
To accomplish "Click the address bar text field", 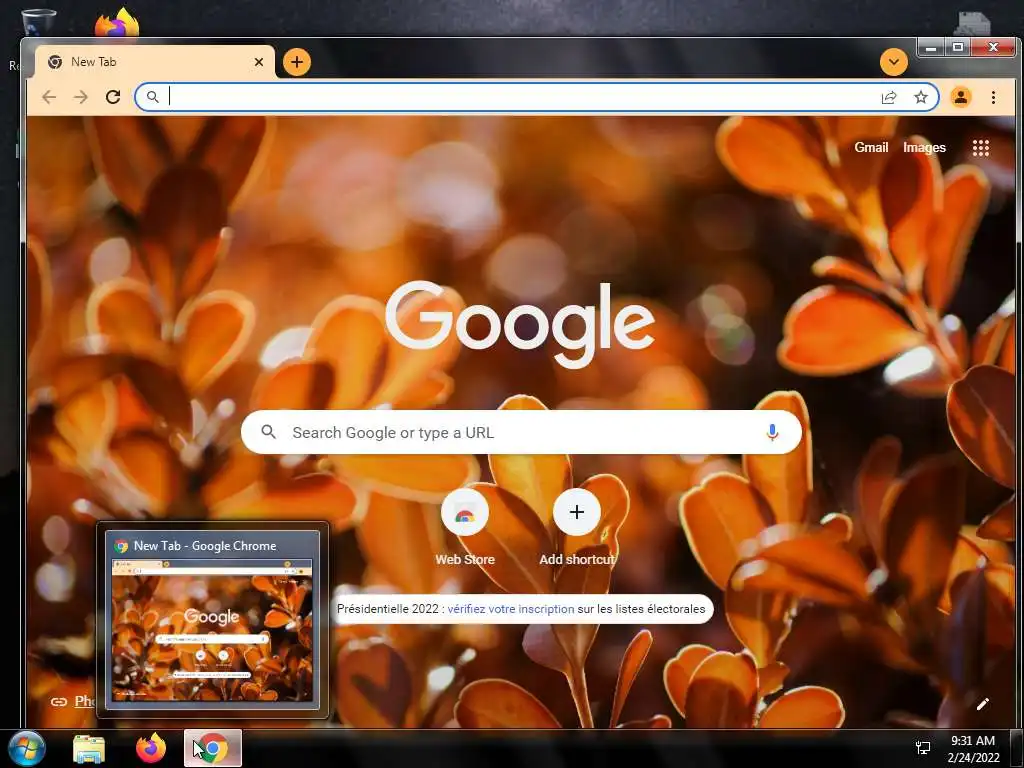I will pyautogui.click(x=520, y=97).
